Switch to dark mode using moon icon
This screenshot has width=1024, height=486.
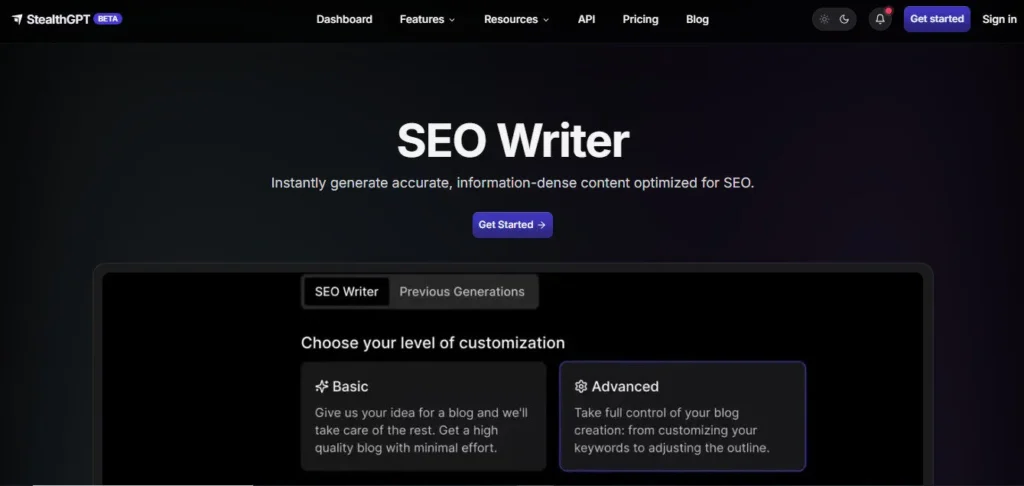845,19
